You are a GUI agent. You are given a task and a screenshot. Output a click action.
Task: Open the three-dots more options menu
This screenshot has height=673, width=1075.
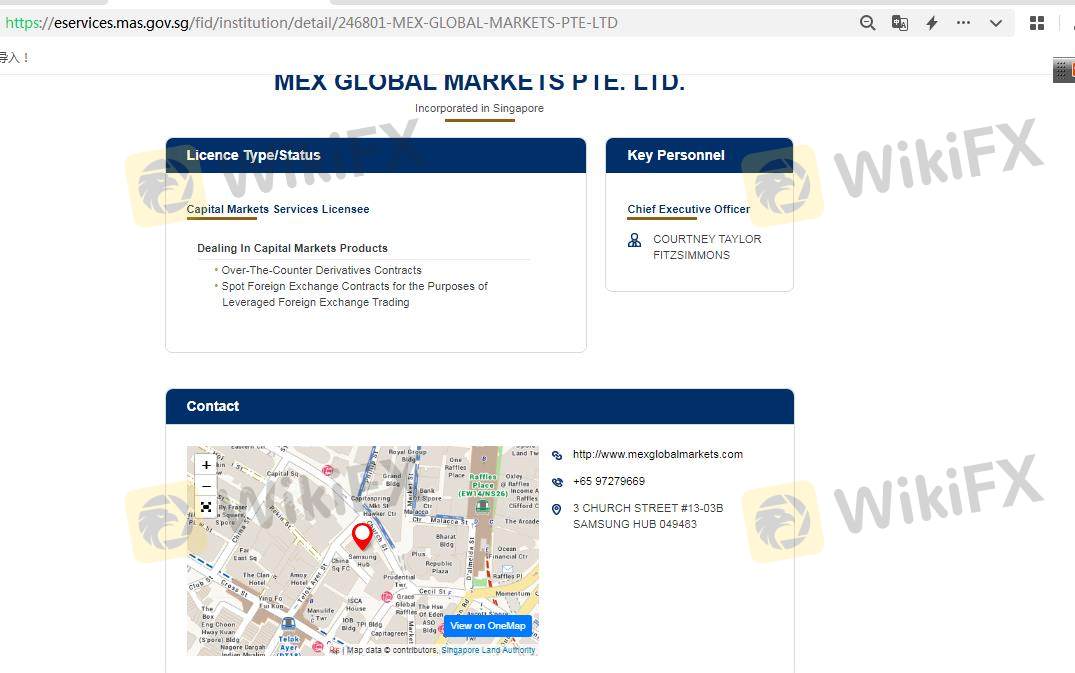[963, 23]
